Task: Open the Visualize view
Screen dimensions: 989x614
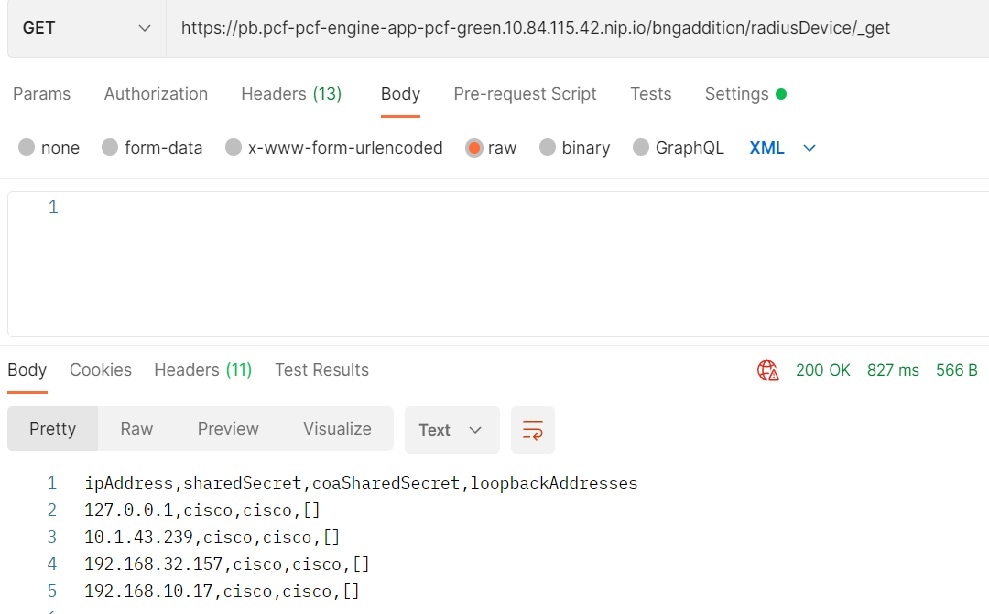Action: click(x=337, y=429)
